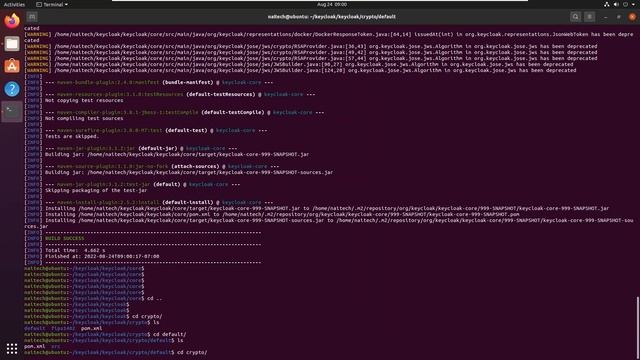Expand the Terminal app menu
Screen dimensions: 640x360
[52, 4]
